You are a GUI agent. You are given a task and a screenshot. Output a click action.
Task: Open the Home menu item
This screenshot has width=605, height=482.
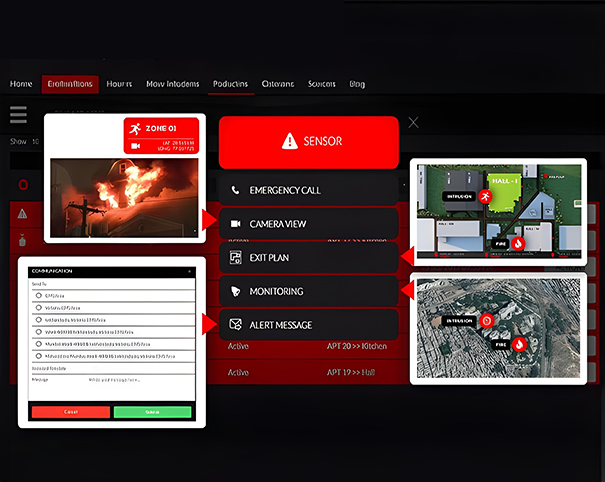[x=21, y=84]
